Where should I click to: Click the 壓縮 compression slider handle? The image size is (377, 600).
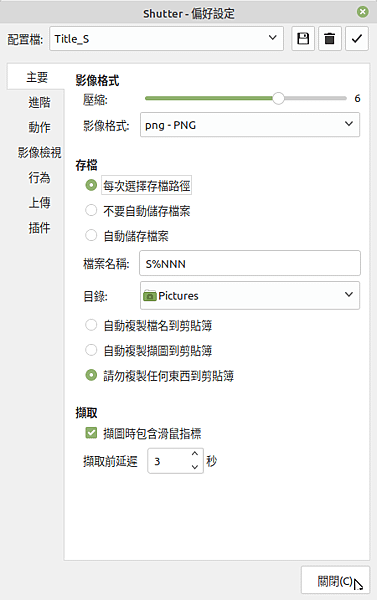coord(278,98)
